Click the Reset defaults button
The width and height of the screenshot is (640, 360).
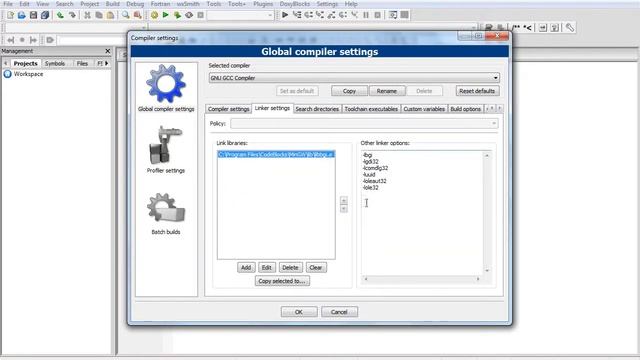(x=477, y=91)
